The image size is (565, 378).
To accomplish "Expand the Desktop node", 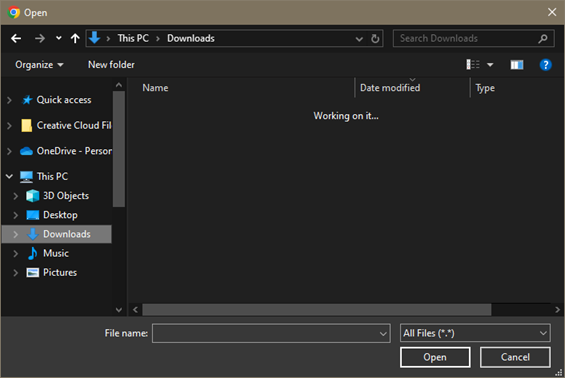I will coord(15,215).
